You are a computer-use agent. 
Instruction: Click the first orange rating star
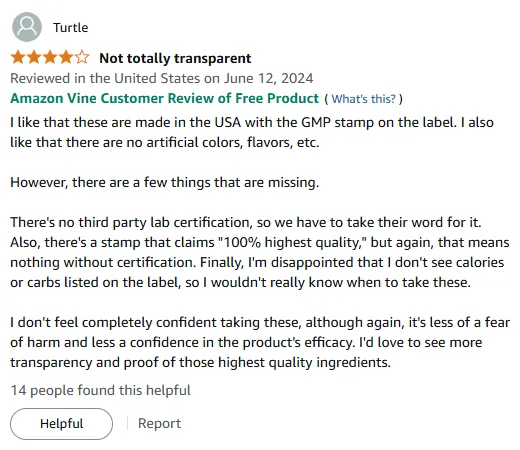point(18,58)
